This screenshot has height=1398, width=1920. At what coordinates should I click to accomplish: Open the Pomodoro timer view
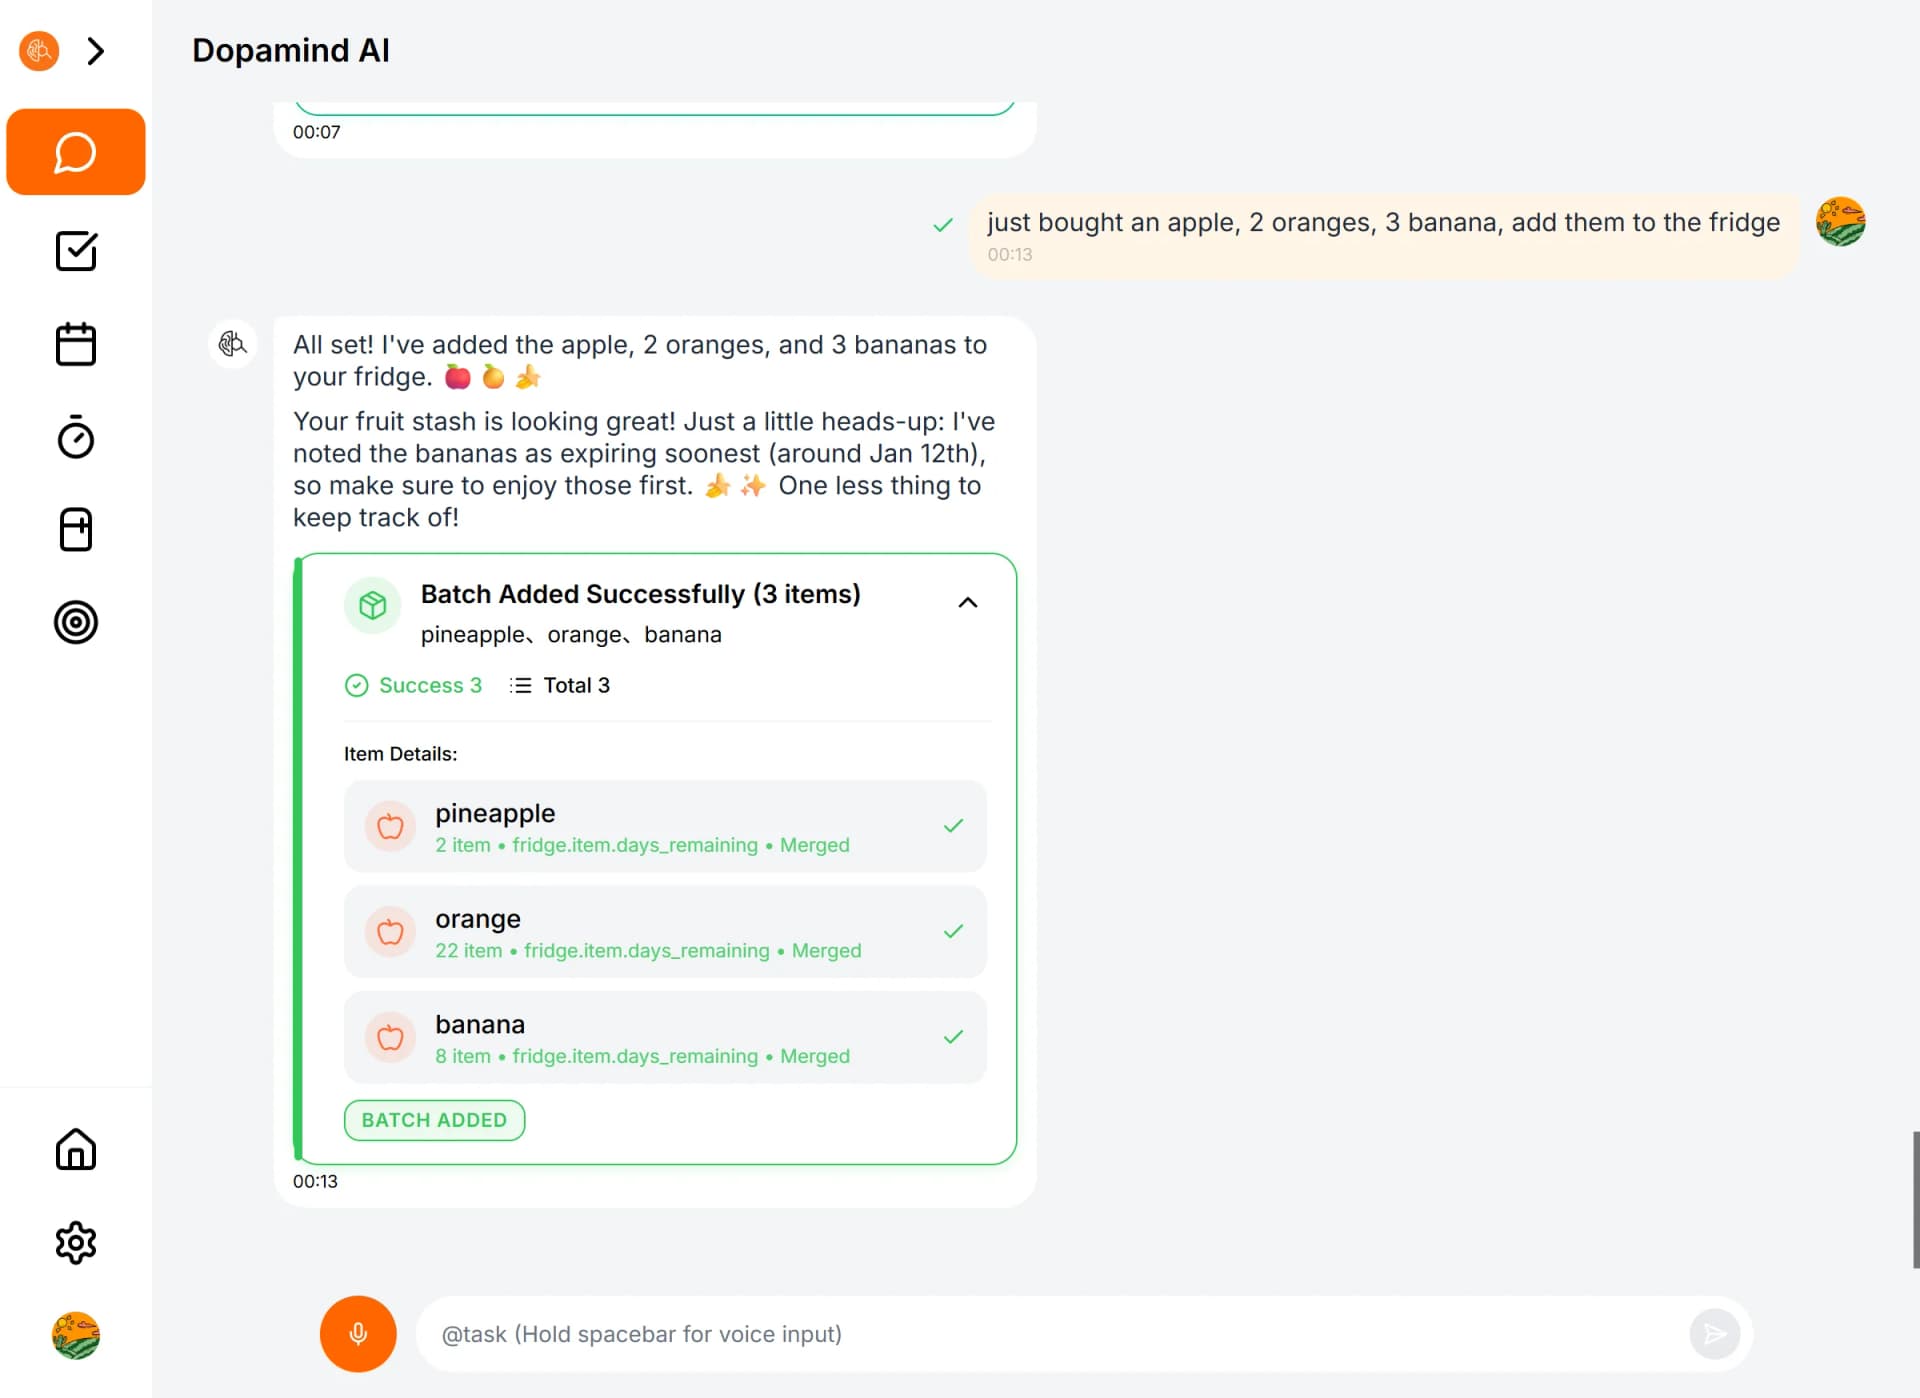coord(75,437)
